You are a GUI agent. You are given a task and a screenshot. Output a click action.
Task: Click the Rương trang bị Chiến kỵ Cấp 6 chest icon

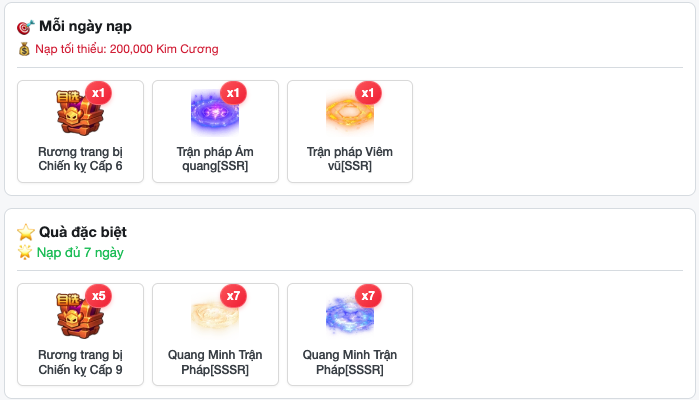pos(80,112)
